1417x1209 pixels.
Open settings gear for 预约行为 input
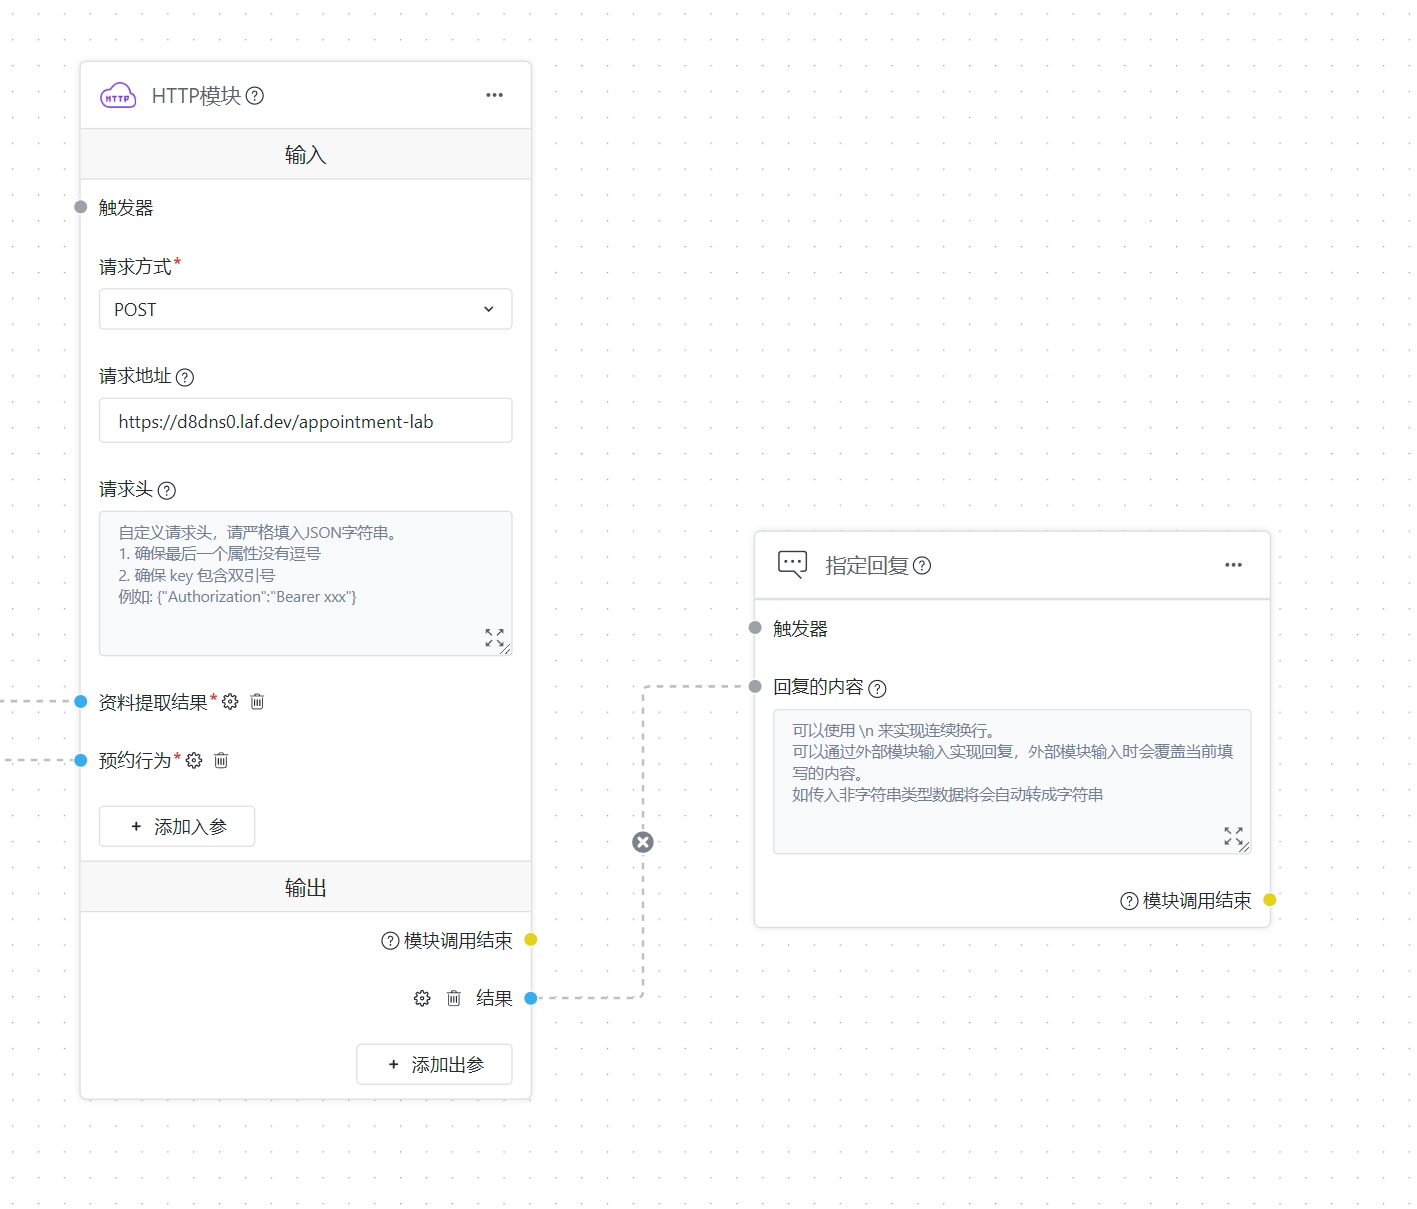[194, 761]
